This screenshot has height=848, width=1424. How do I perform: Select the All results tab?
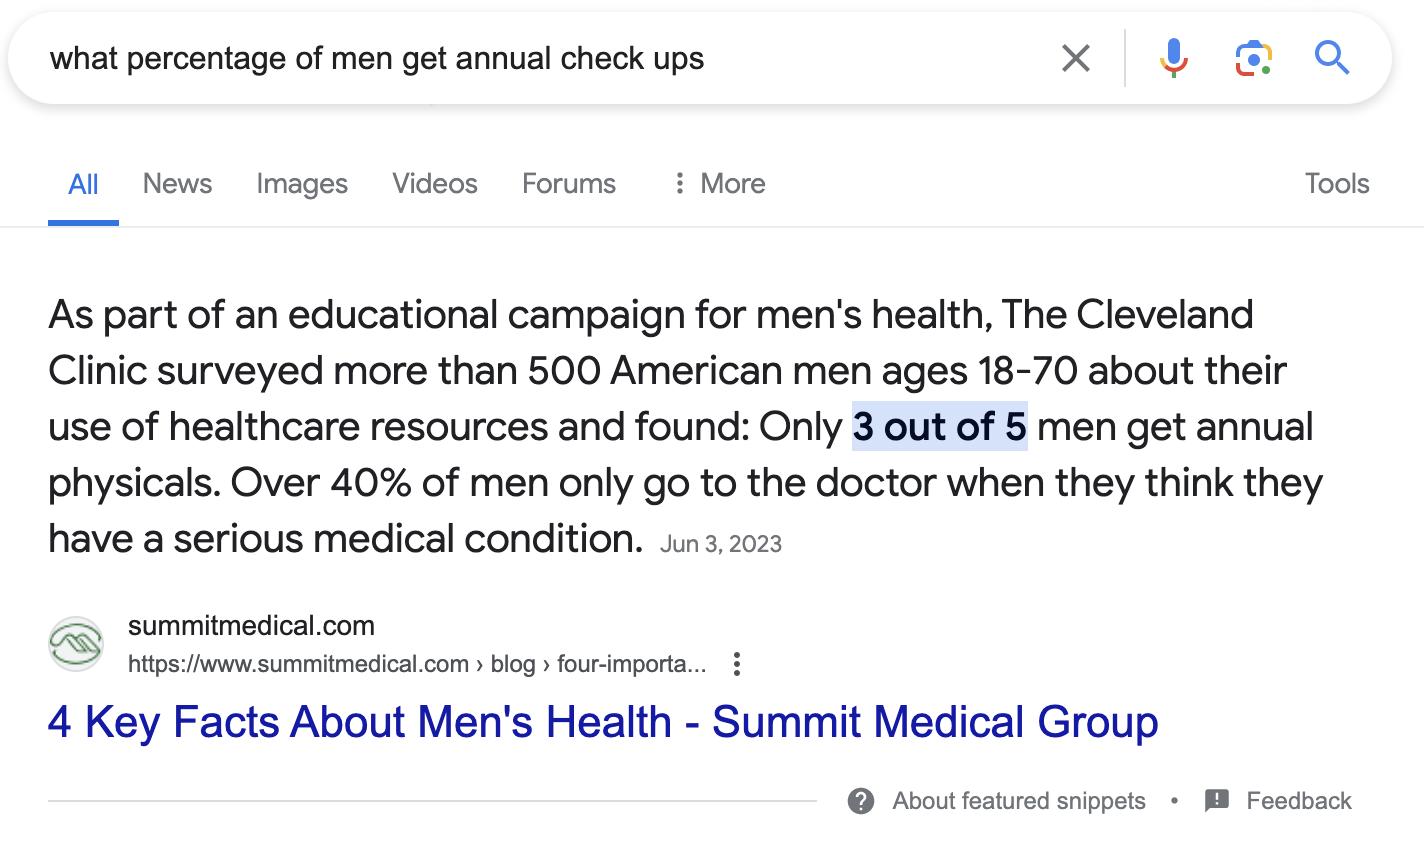pyautogui.click(x=83, y=184)
